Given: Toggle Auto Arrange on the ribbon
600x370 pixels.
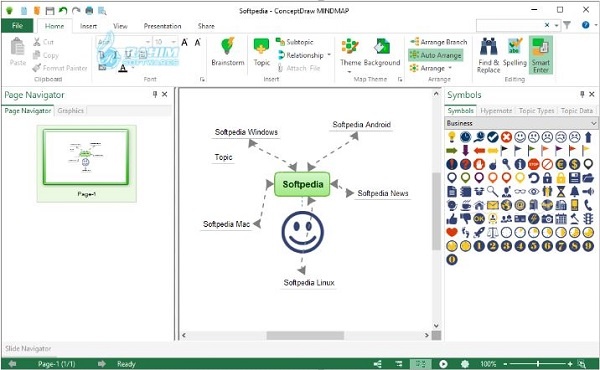Looking at the screenshot, I should [x=436, y=55].
